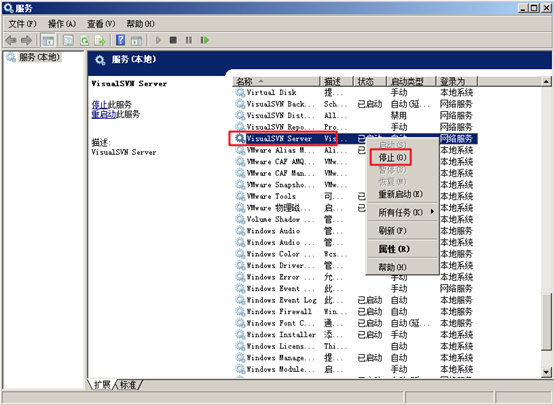Sort by the 状态 column header
This screenshot has width=554, height=405.
370,82
